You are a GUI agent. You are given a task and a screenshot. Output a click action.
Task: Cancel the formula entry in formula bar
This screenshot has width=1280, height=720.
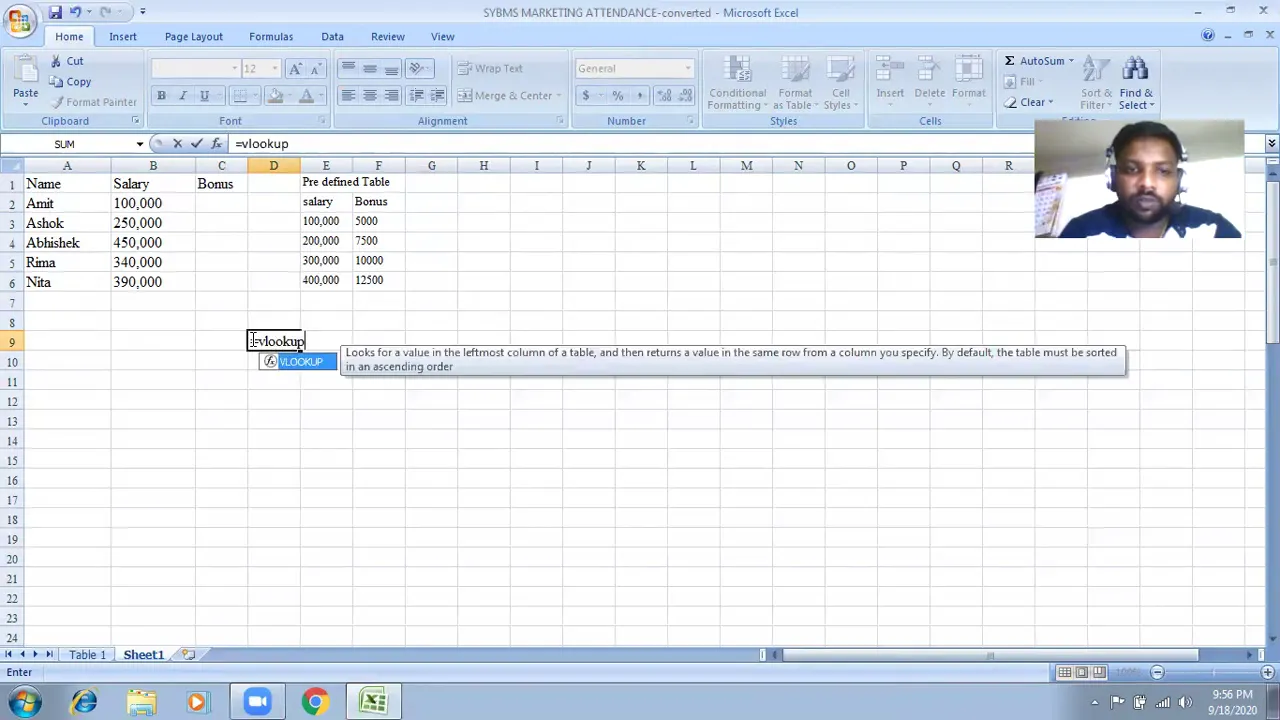pyautogui.click(x=178, y=144)
